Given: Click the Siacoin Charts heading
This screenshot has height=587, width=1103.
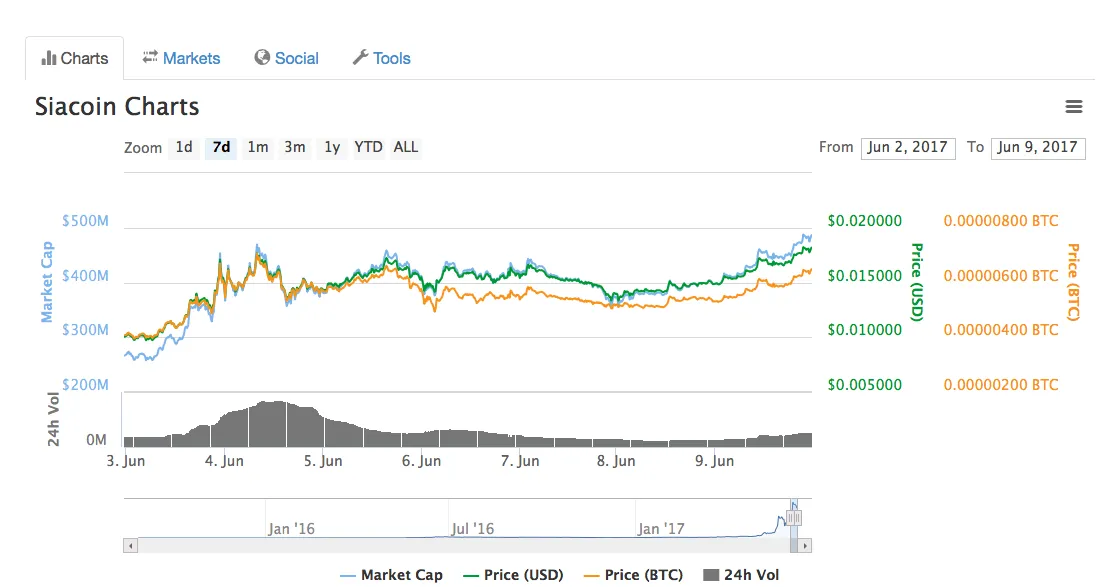Looking at the screenshot, I should [x=117, y=106].
